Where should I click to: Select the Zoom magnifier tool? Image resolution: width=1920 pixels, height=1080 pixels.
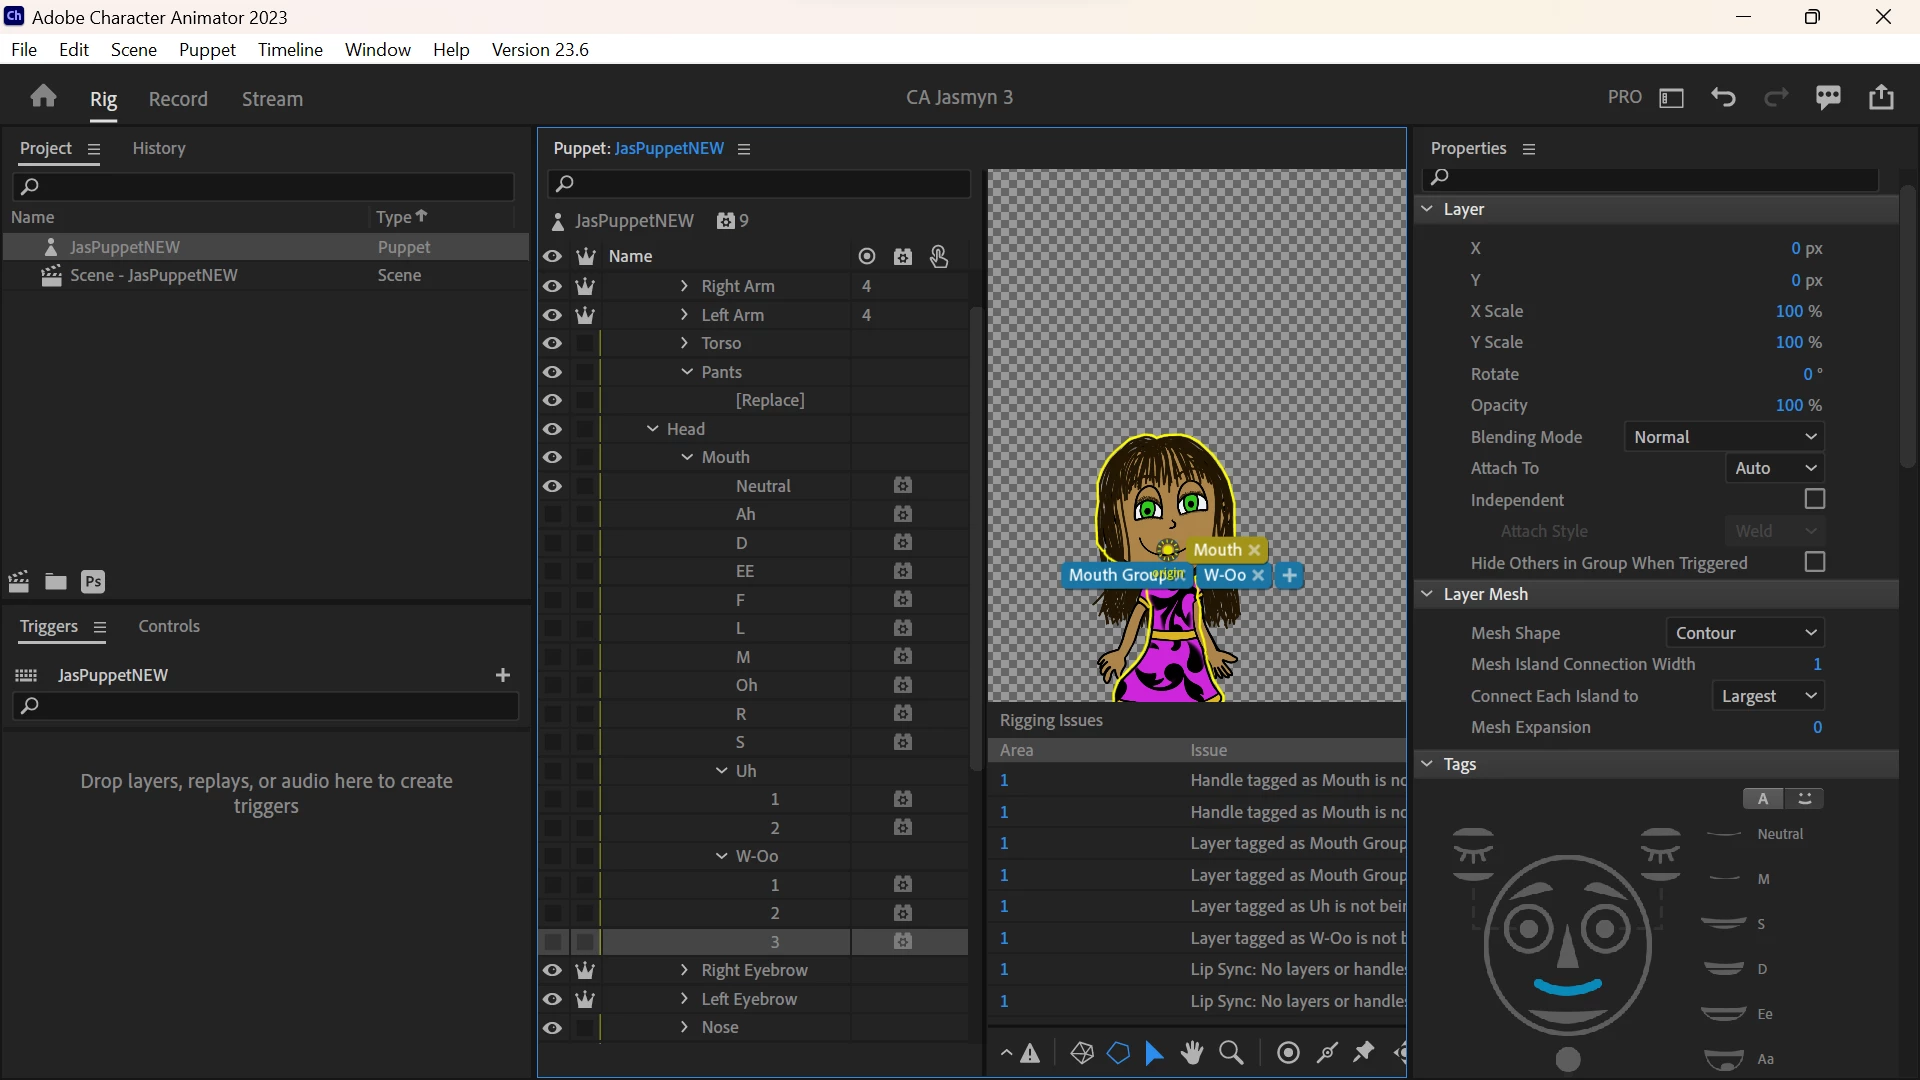[x=1232, y=1053]
